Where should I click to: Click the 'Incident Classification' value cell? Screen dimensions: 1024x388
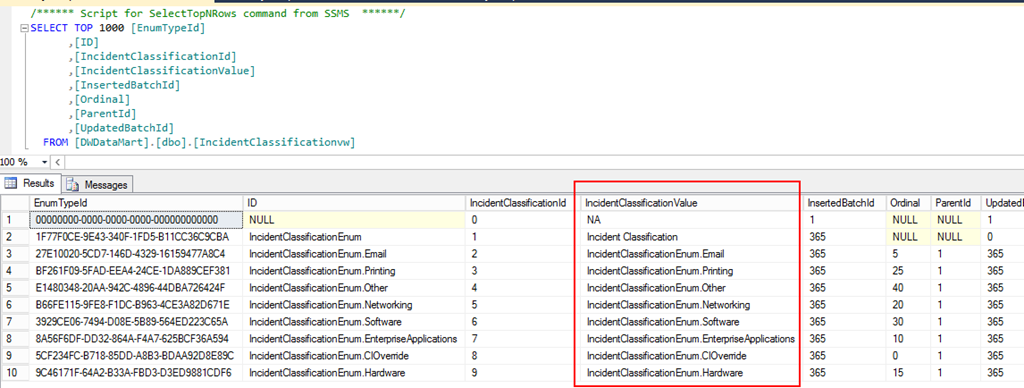pos(692,237)
